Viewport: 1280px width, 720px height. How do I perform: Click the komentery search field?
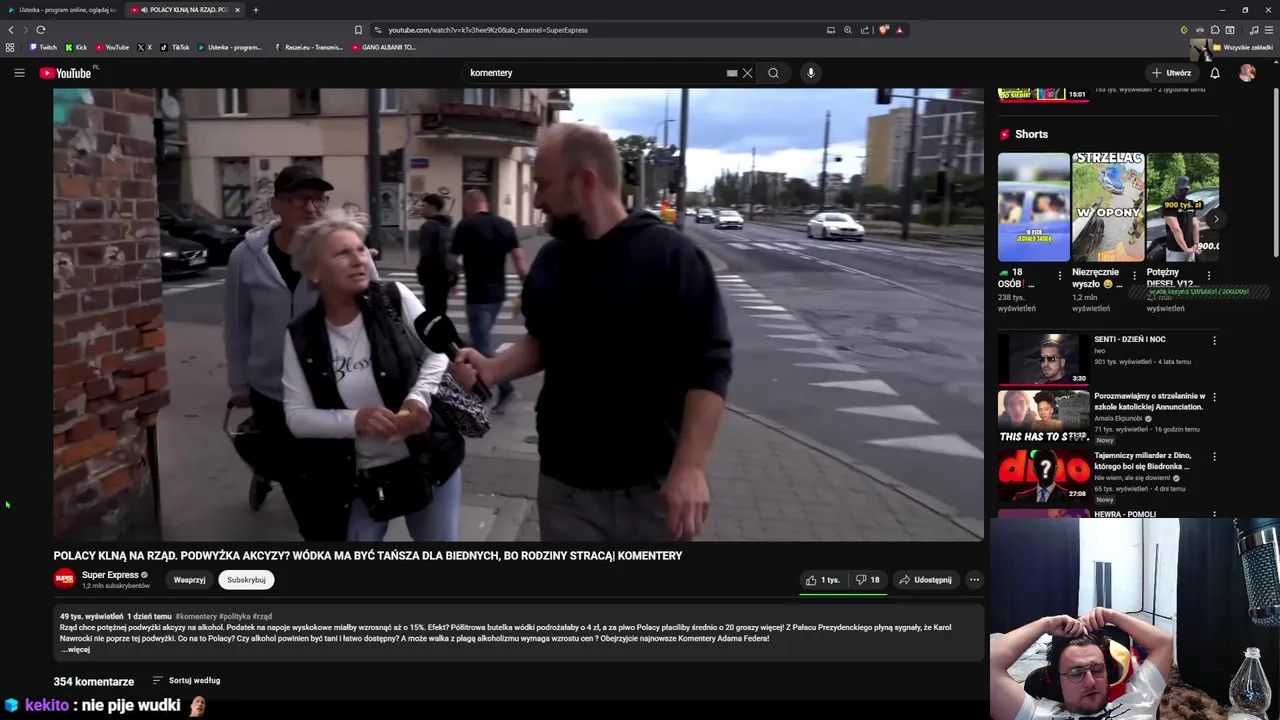595,73
